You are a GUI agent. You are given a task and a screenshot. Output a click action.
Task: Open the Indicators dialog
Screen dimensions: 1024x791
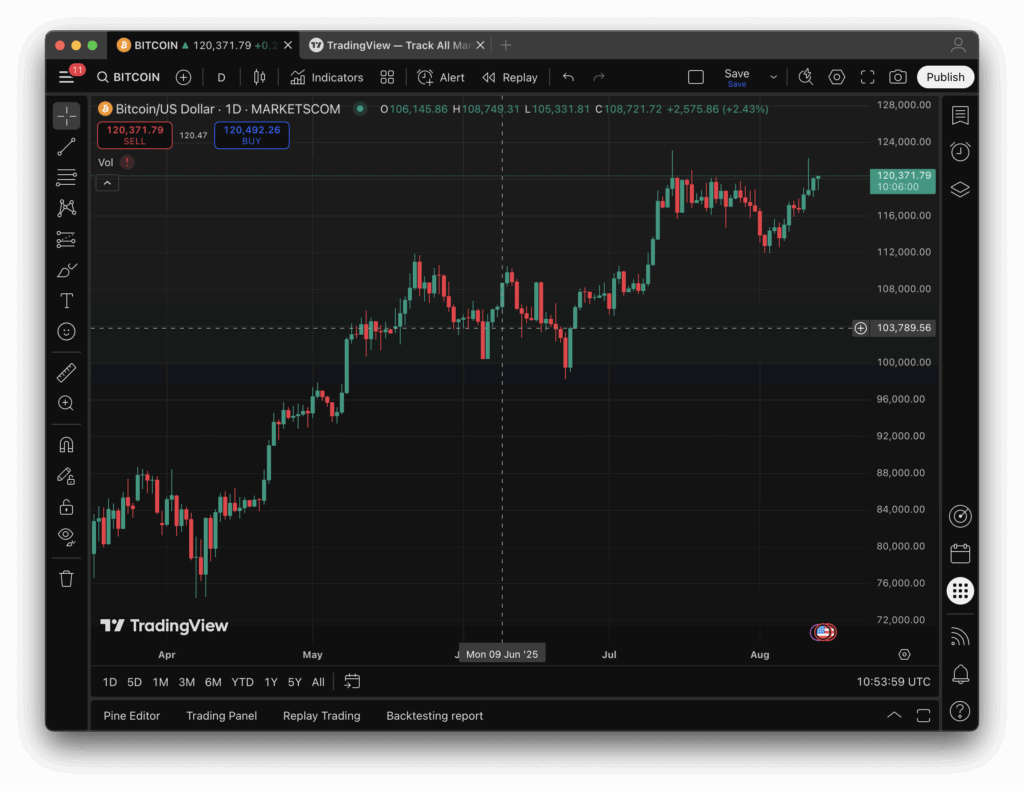(327, 77)
